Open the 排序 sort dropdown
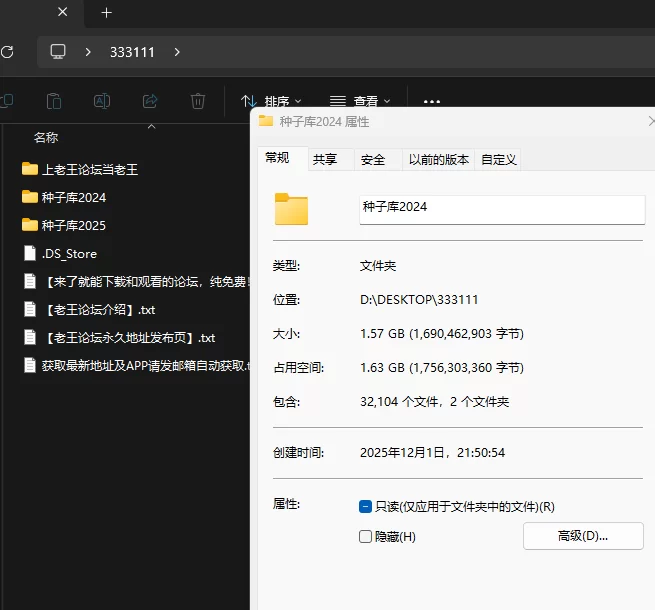Viewport: 655px width, 610px height. click(271, 101)
